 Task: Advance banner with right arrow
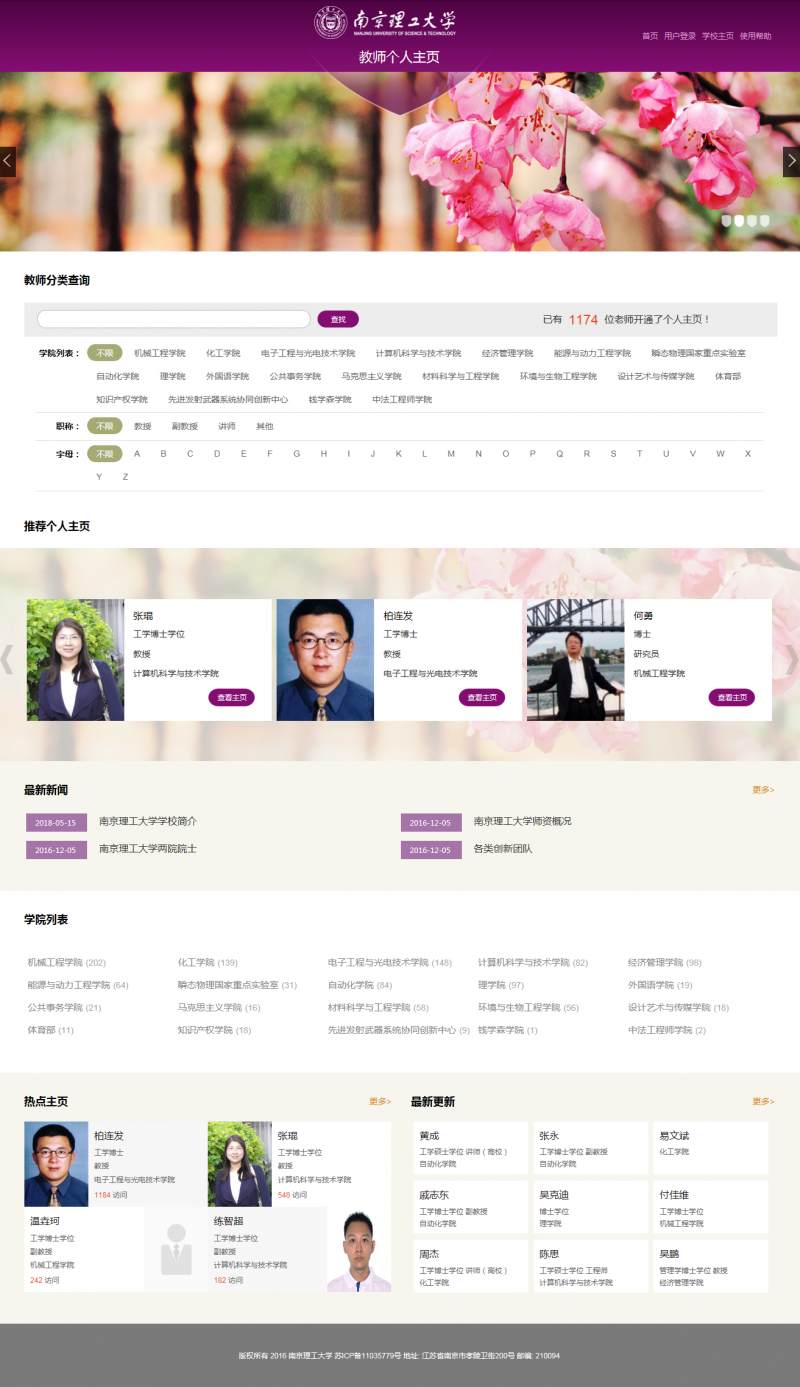pos(791,161)
